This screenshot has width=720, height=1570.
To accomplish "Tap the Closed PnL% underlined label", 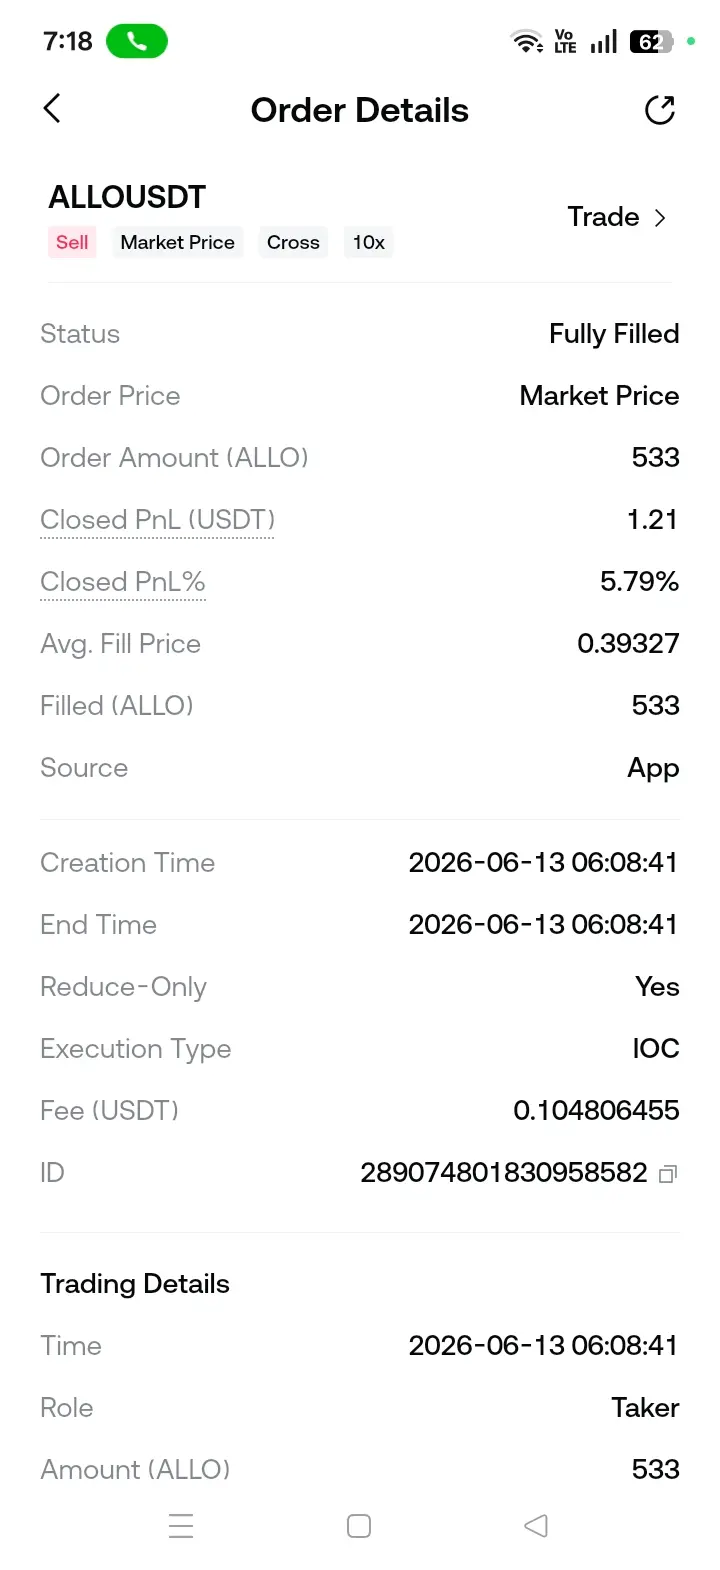I will point(123,582).
